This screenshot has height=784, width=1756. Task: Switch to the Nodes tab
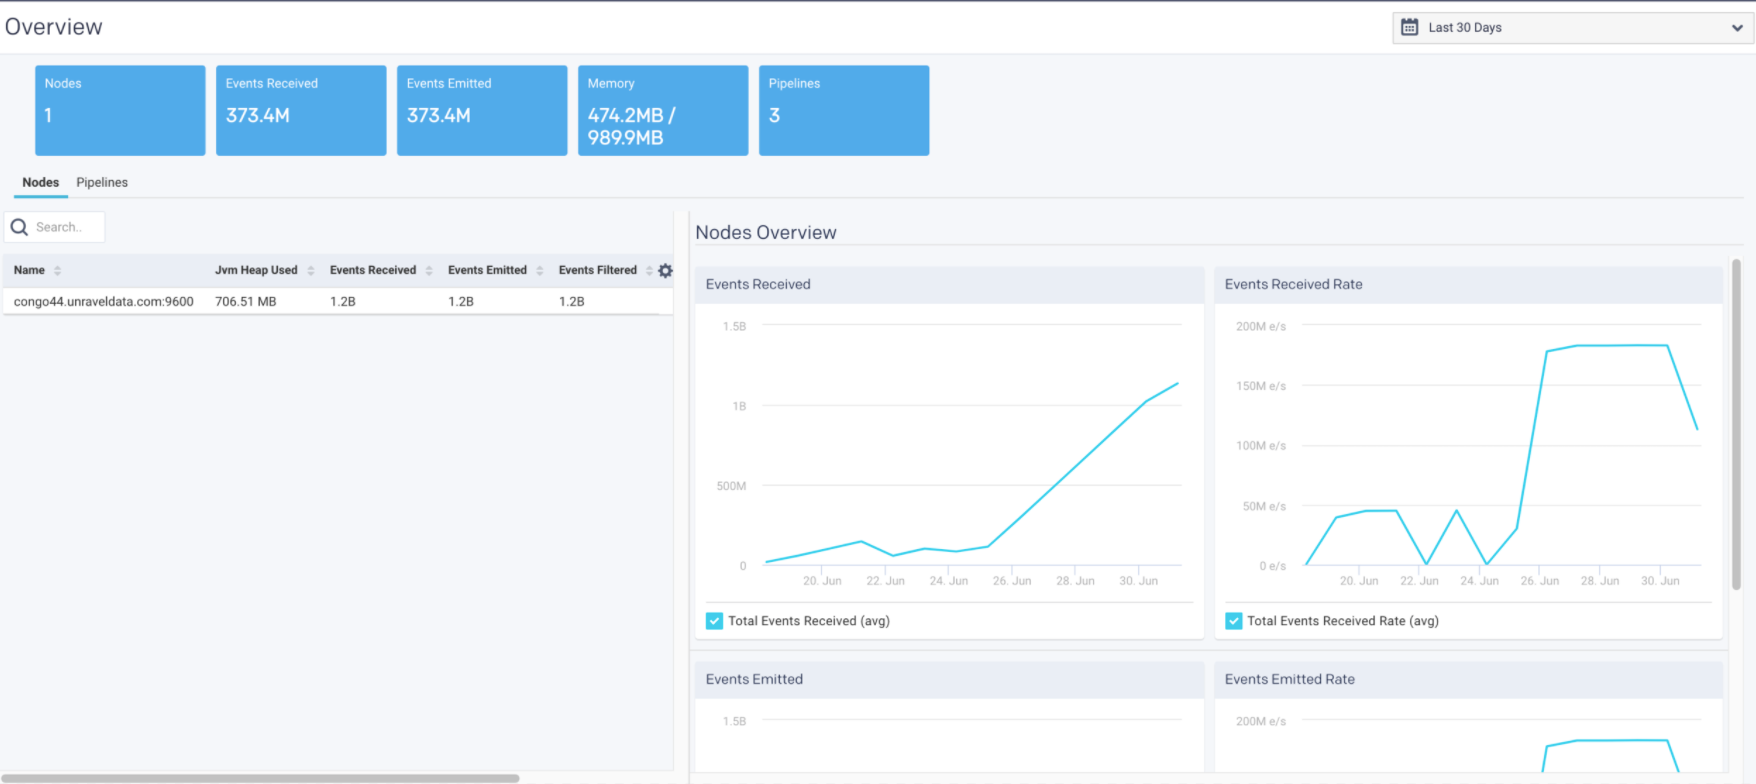pos(41,182)
